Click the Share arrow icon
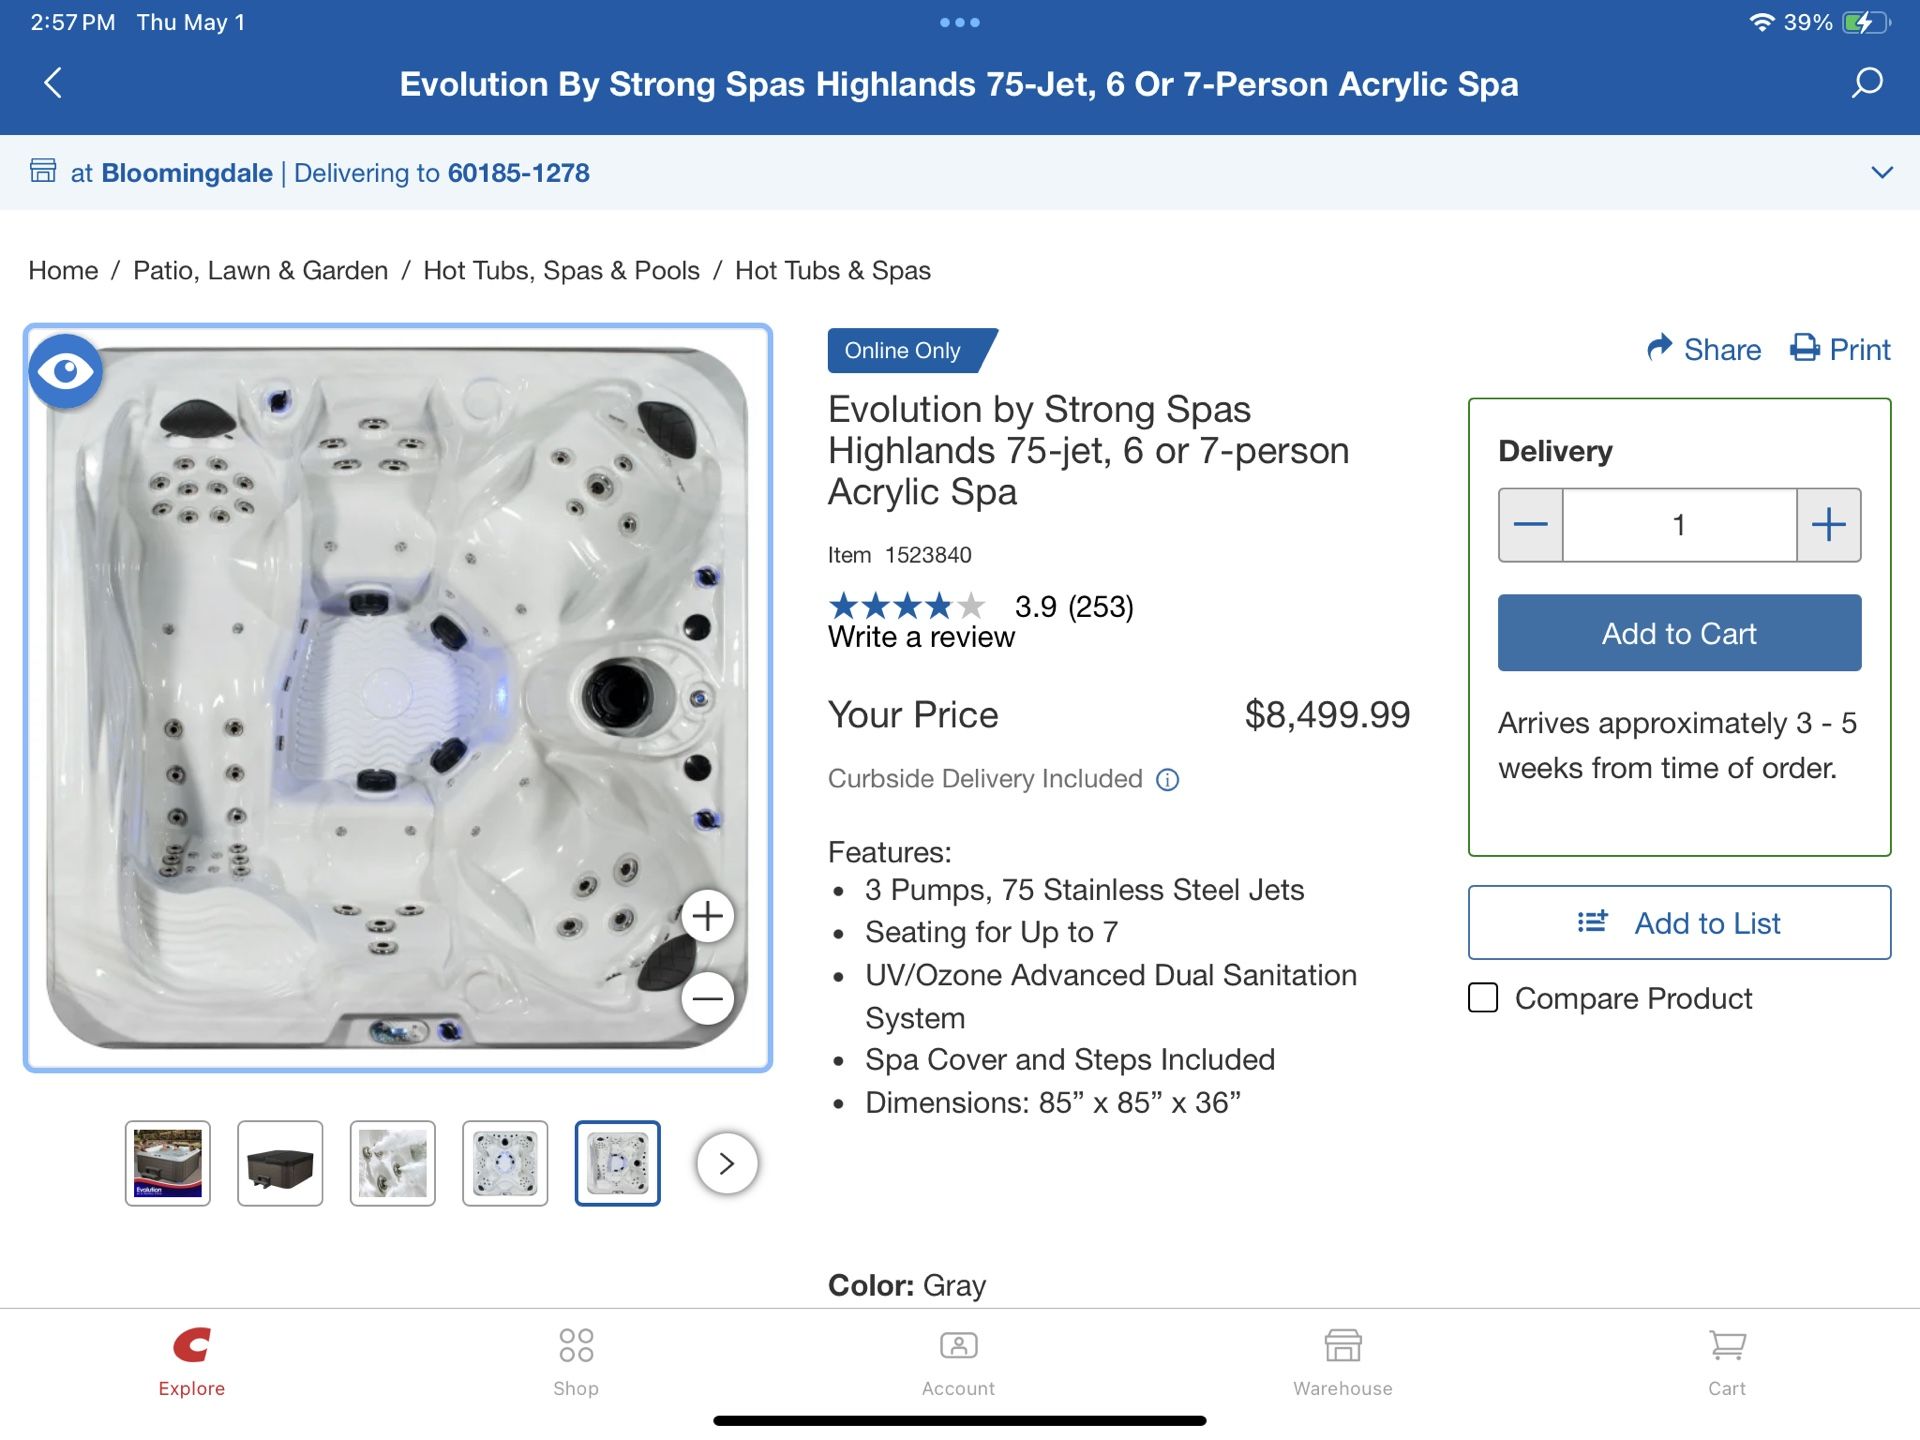Screen dimensions: 1920x1440 click(1660, 348)
